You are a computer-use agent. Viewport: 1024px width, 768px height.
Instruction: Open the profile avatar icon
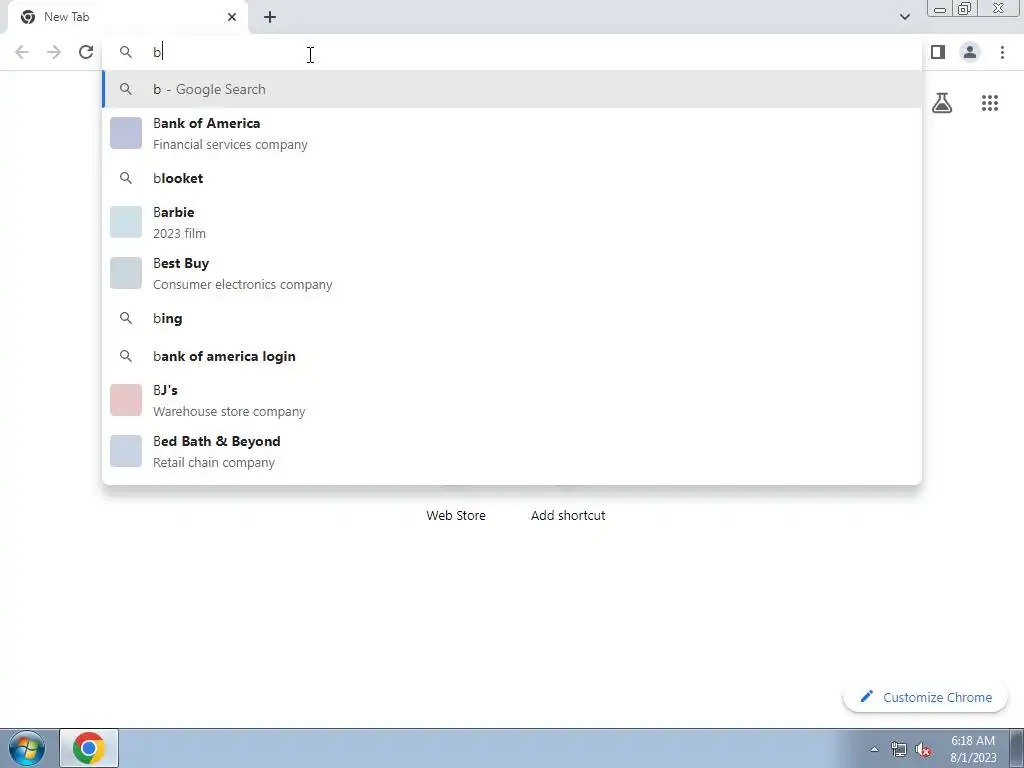[970, 52]
